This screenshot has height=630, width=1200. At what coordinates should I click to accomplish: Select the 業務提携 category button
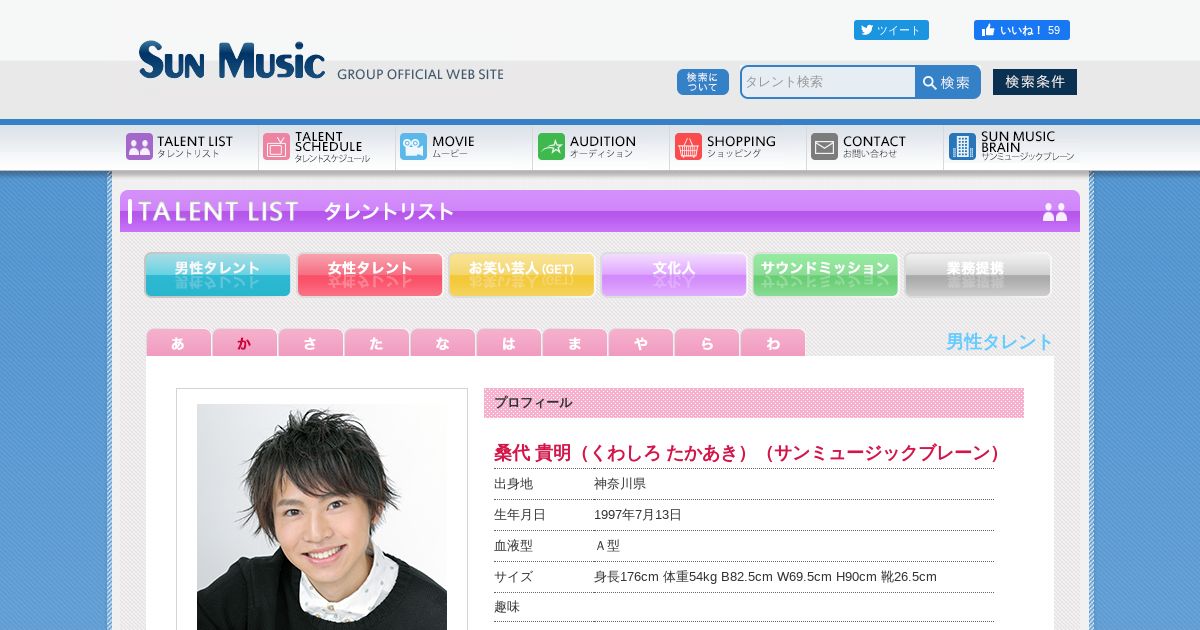click(978, 275)
